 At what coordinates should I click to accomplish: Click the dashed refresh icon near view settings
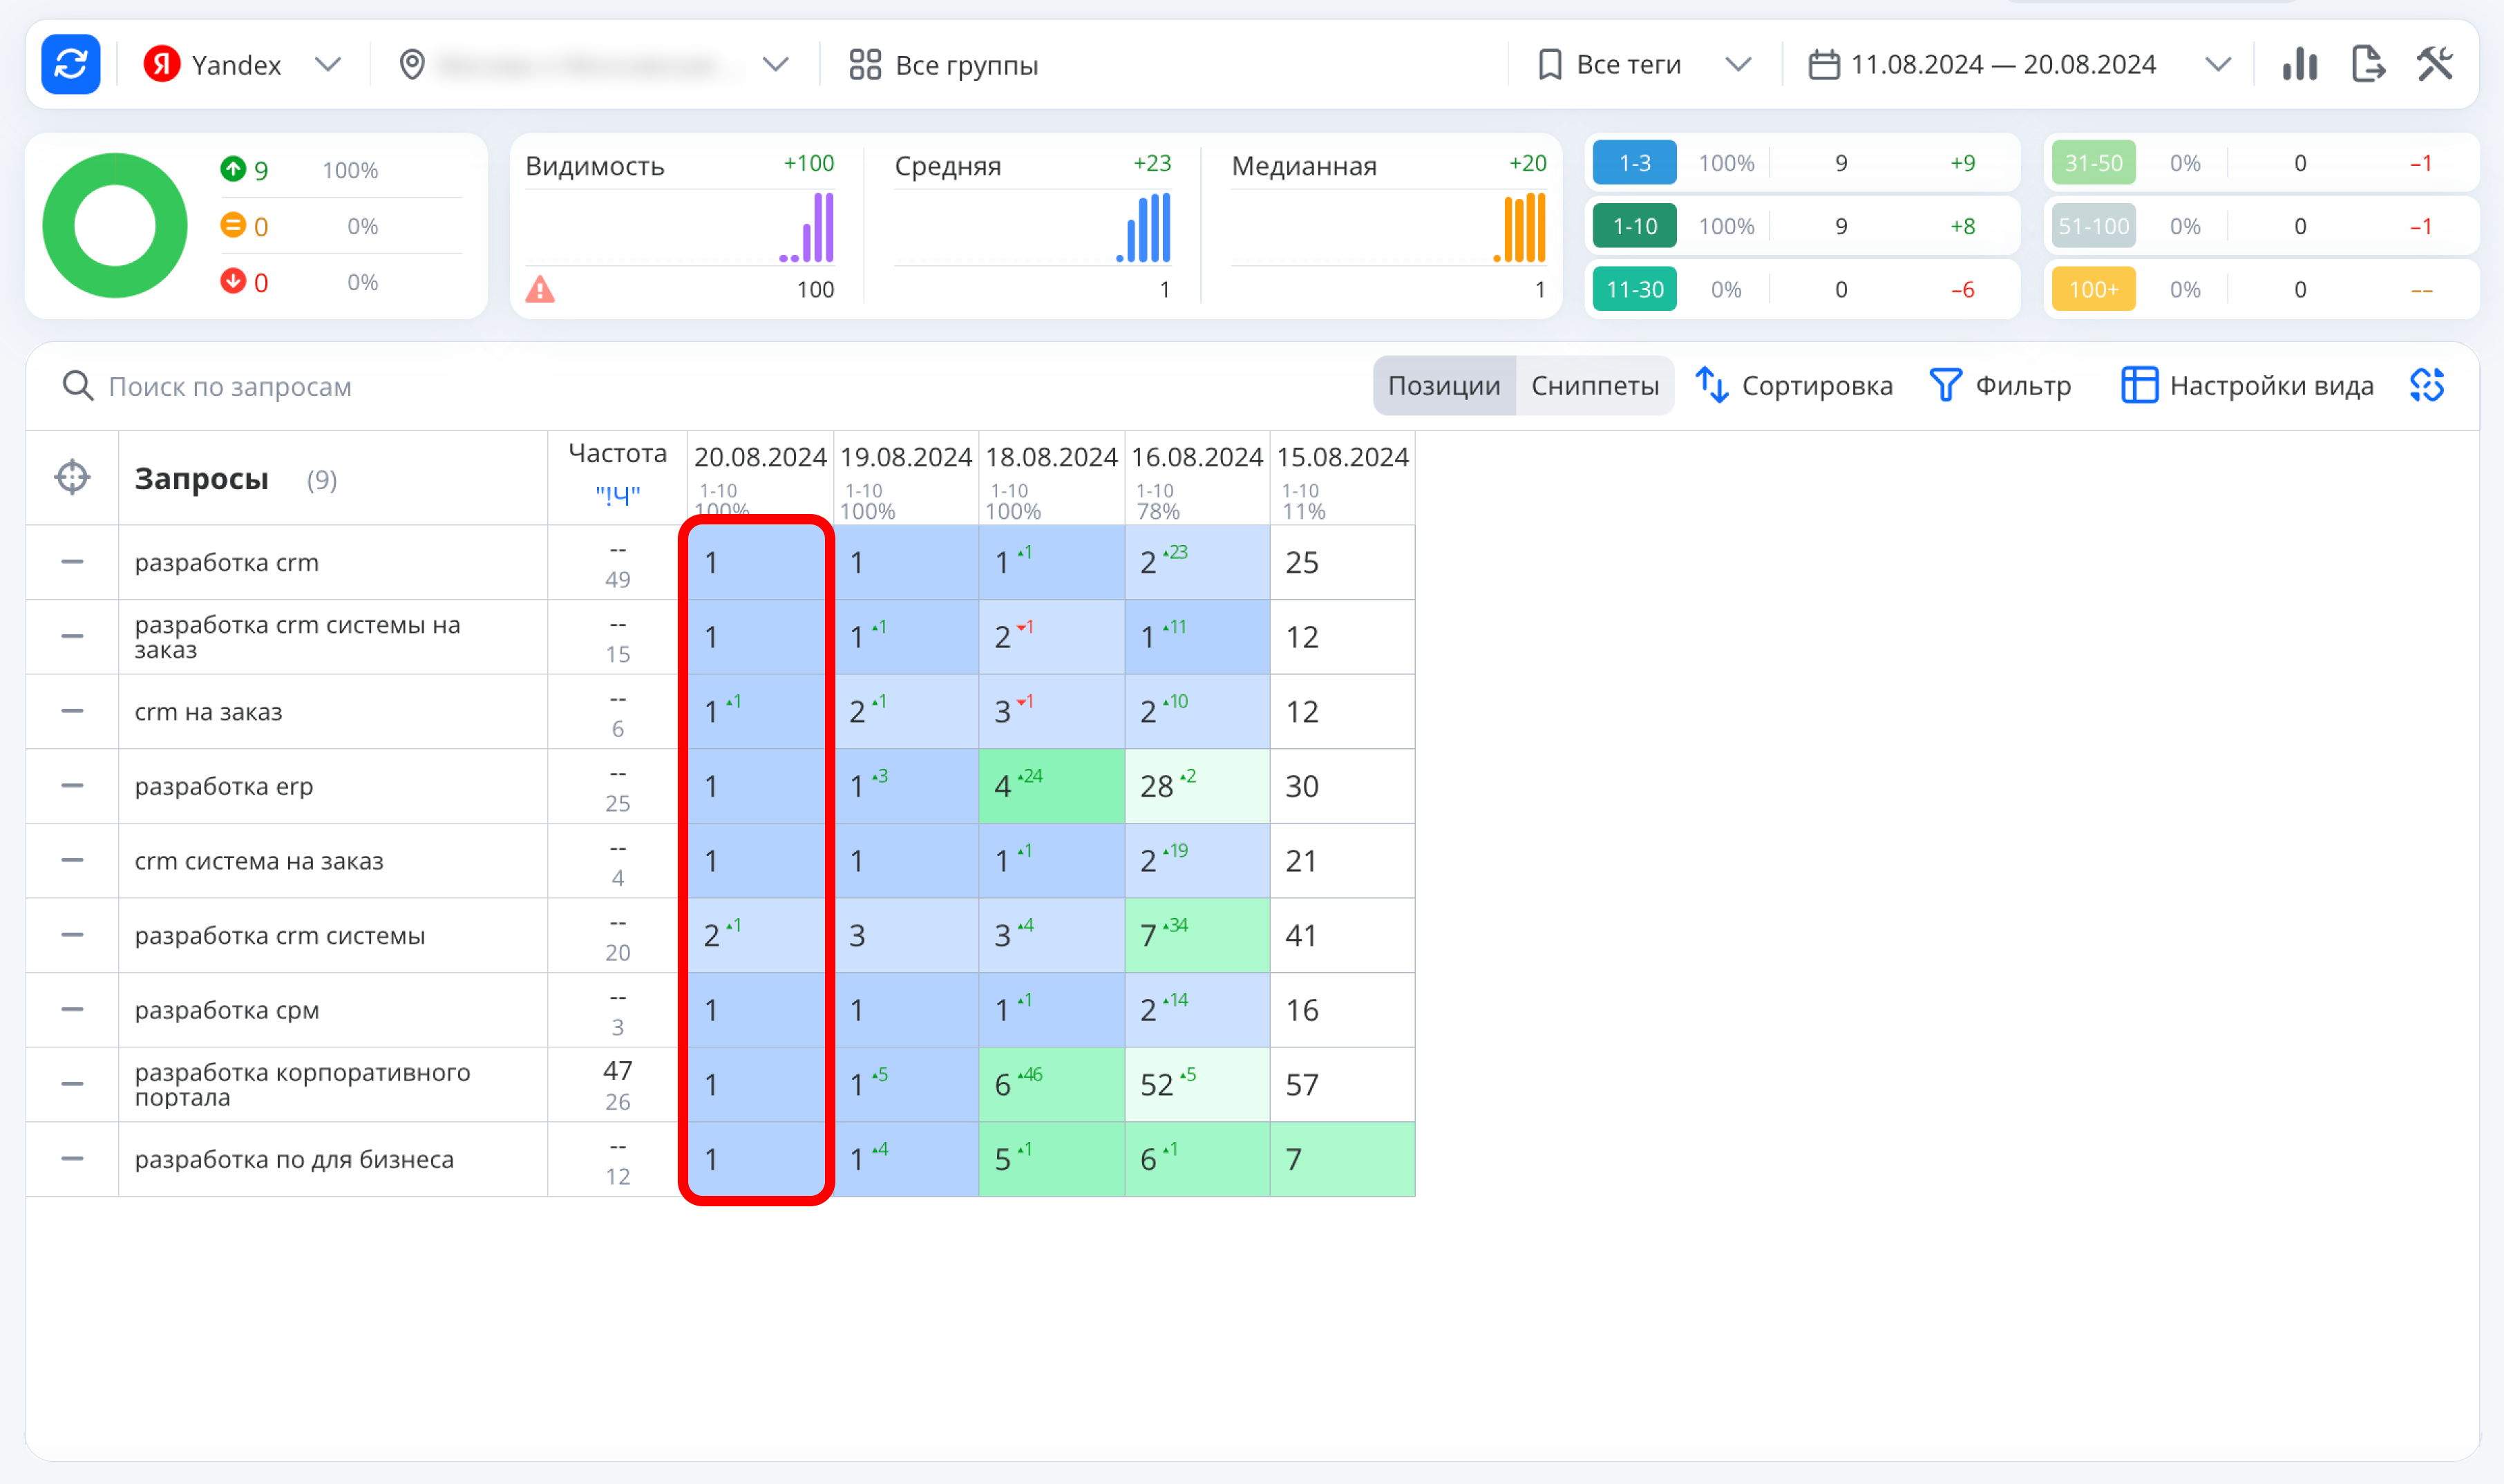(x=2427, y=386)
